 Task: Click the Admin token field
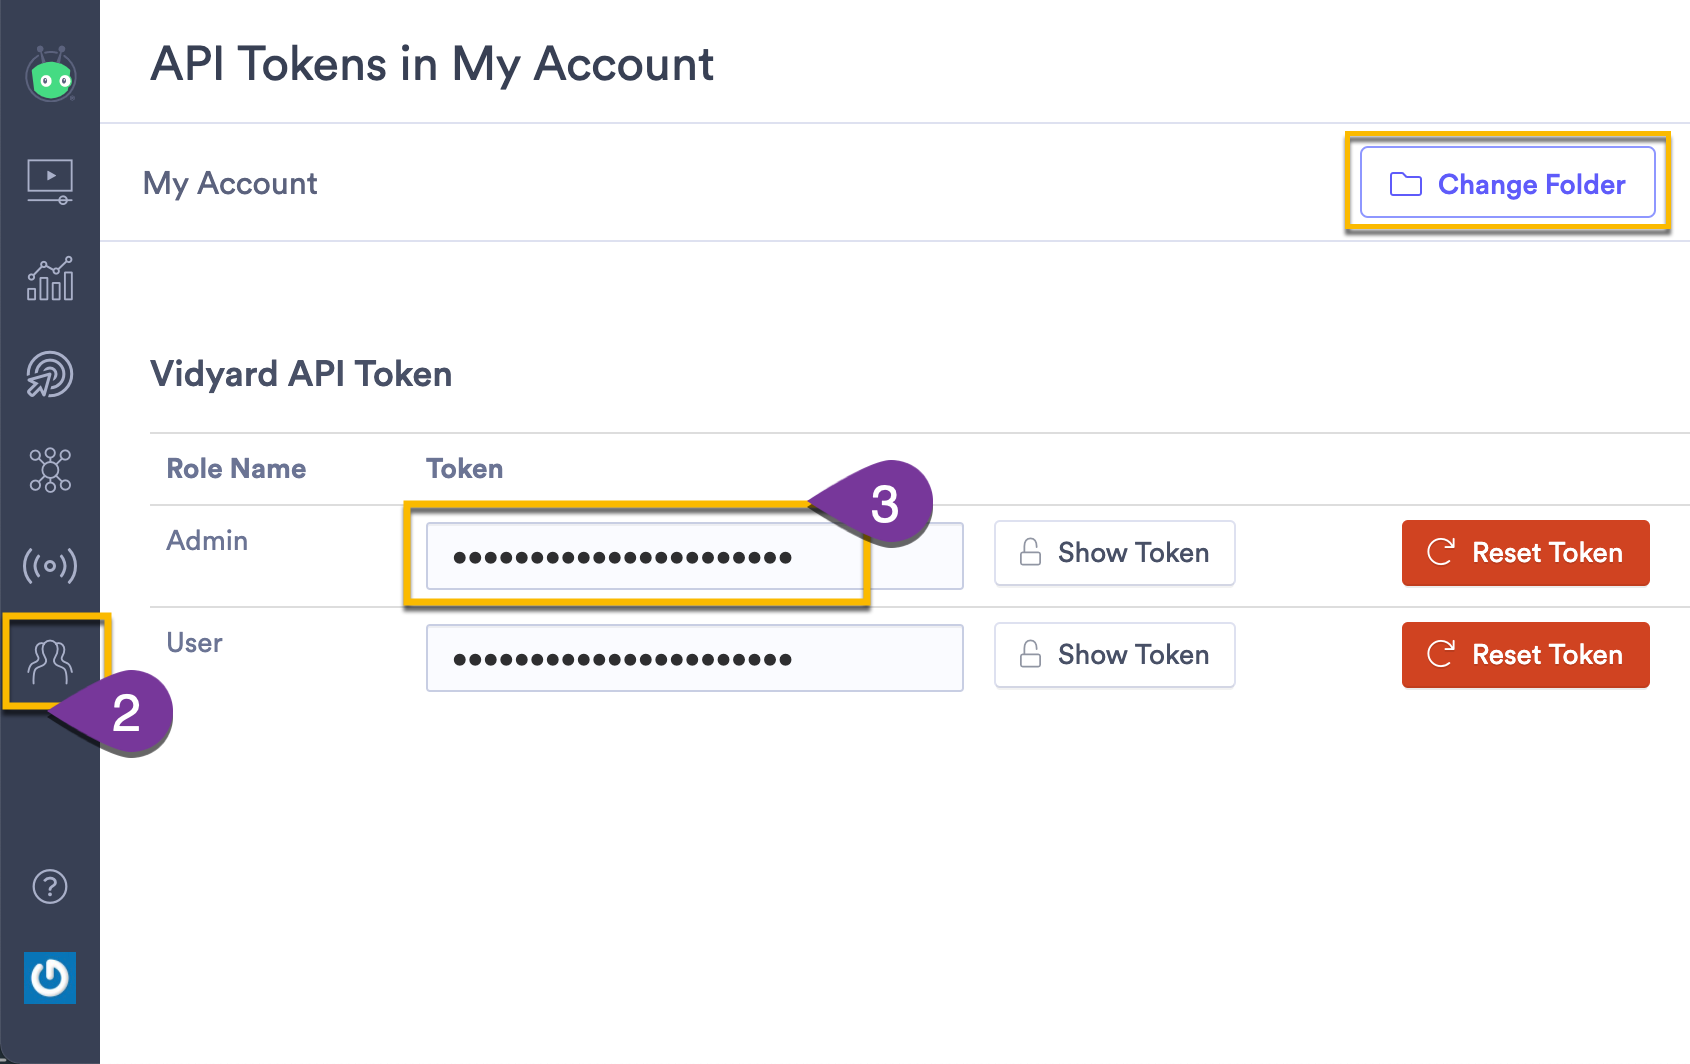tap(640, 556)
